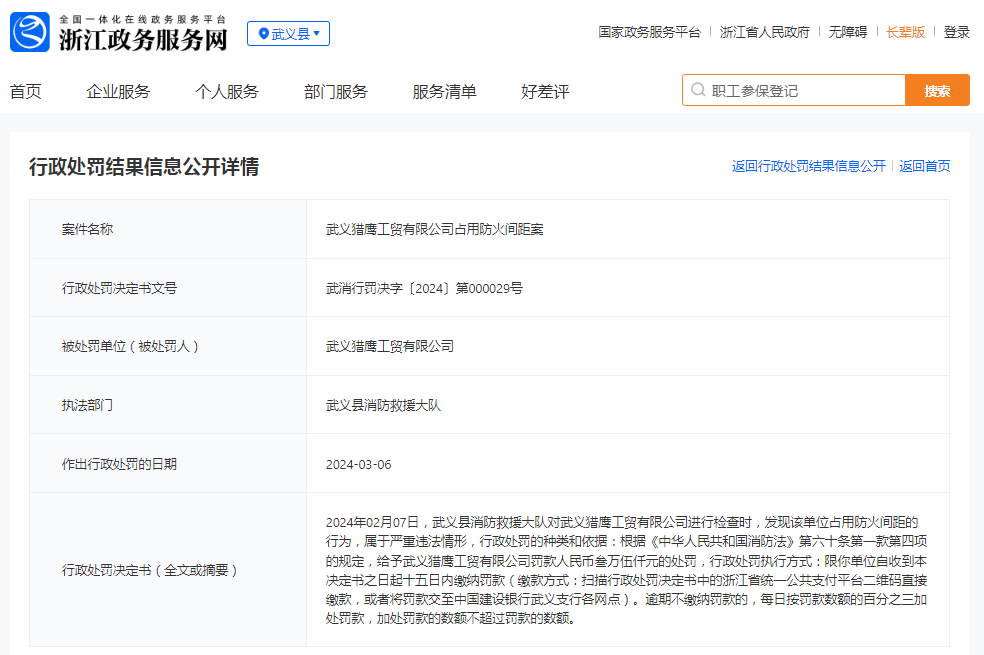
Task: Open the 企业服务 menu
Action: pos(118,92)
